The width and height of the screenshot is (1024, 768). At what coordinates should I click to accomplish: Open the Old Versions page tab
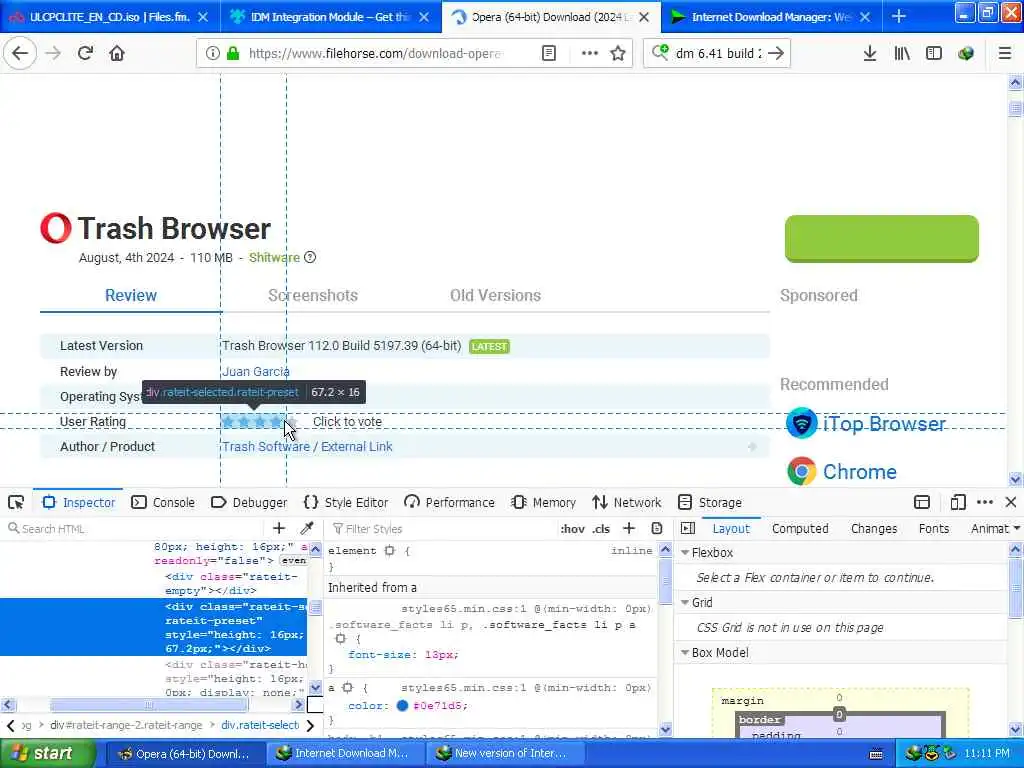(x=495, y=295)
